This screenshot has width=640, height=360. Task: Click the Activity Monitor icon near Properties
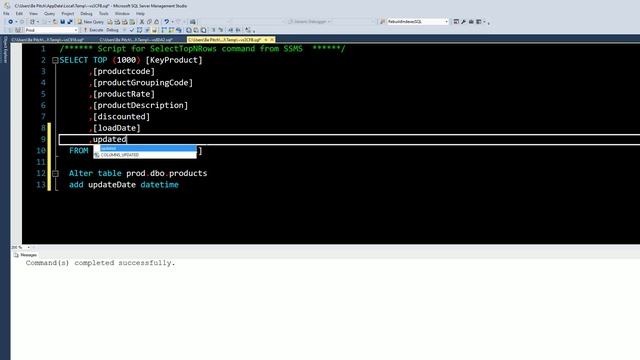471,22
